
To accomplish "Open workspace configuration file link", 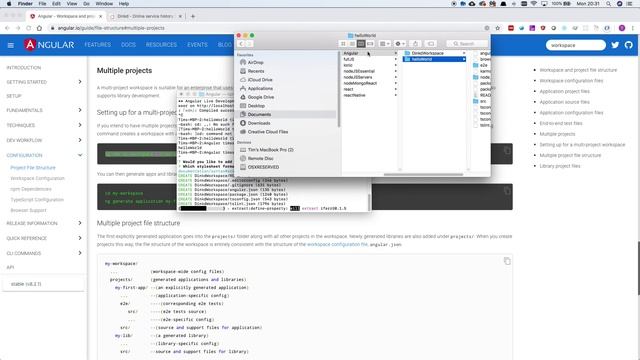I will tap(337, 244).
